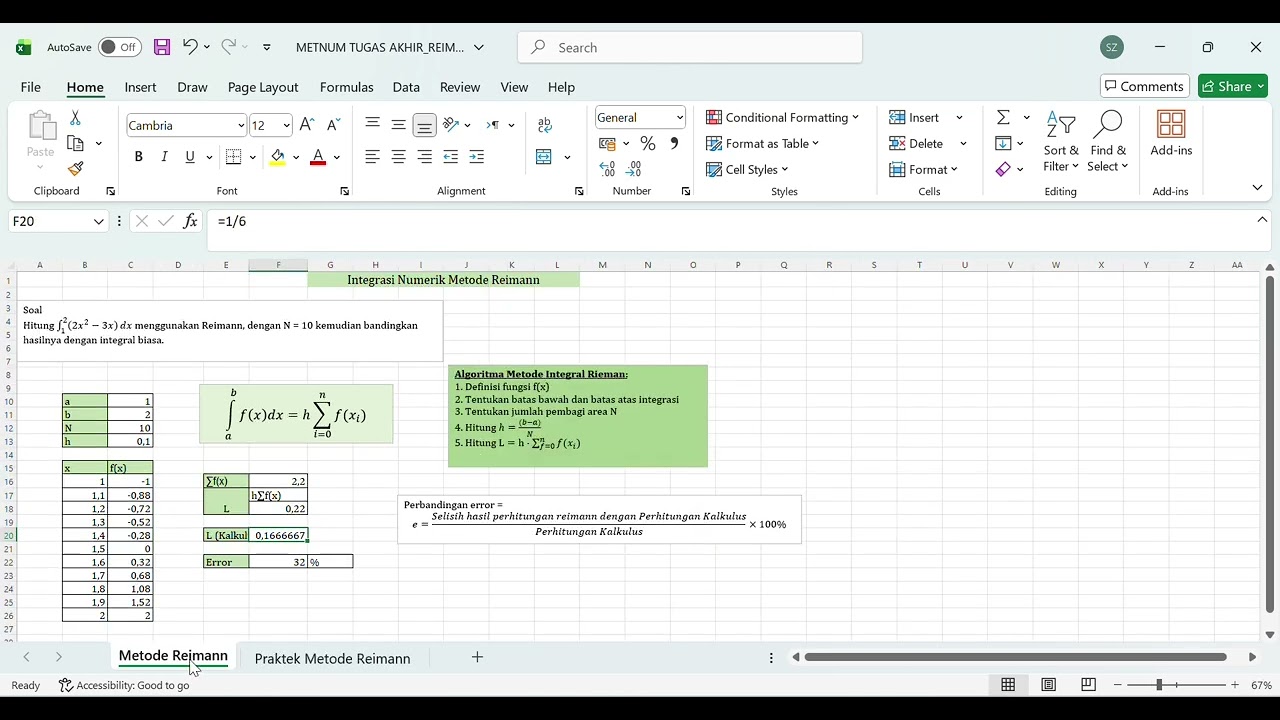Click the Increase Decimal icon
The height and width of the screenshot is (720, 1280).
coord(607,170)
